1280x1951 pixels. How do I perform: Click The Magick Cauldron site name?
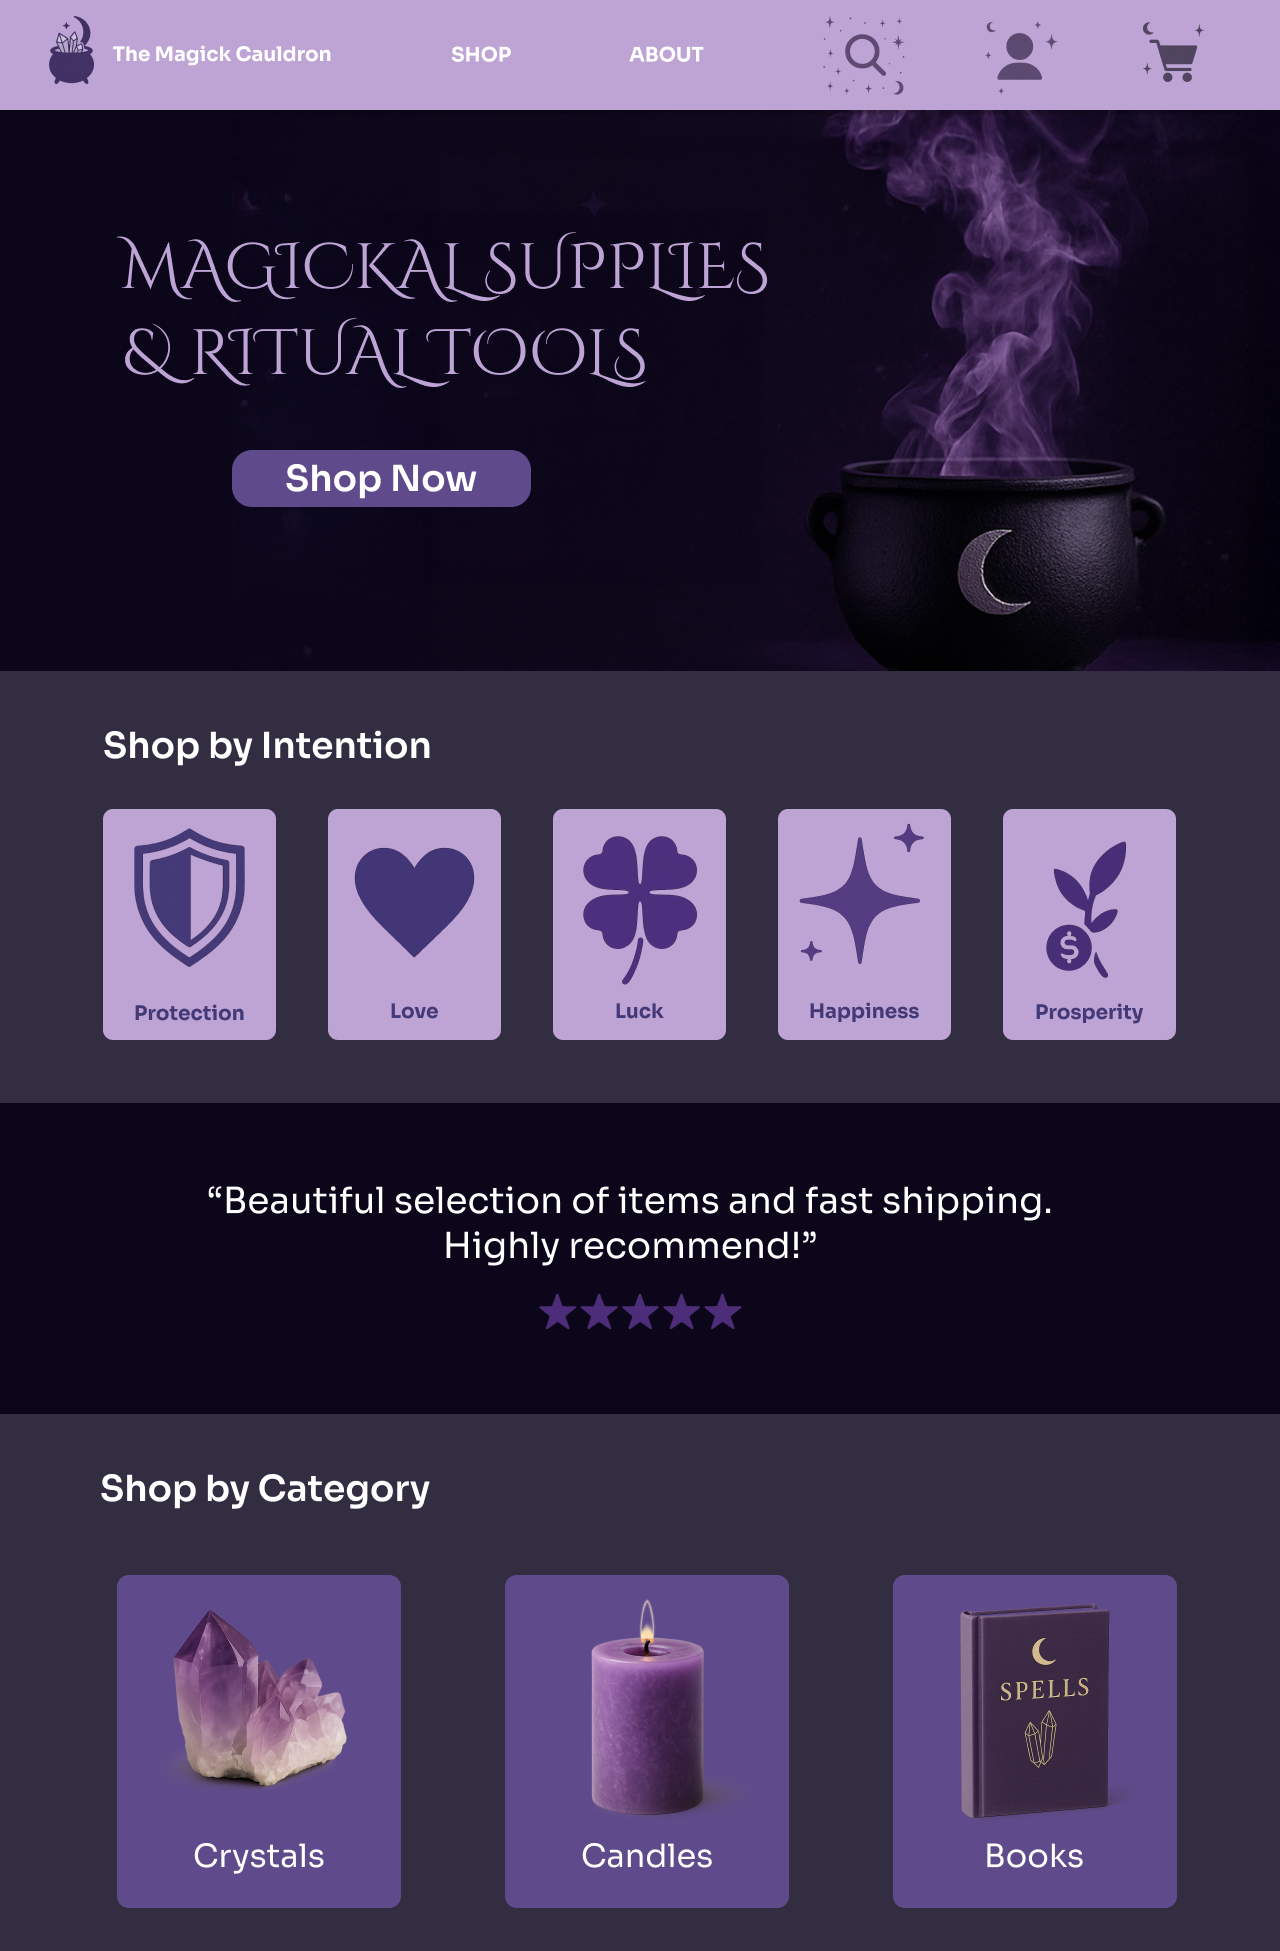222,54
